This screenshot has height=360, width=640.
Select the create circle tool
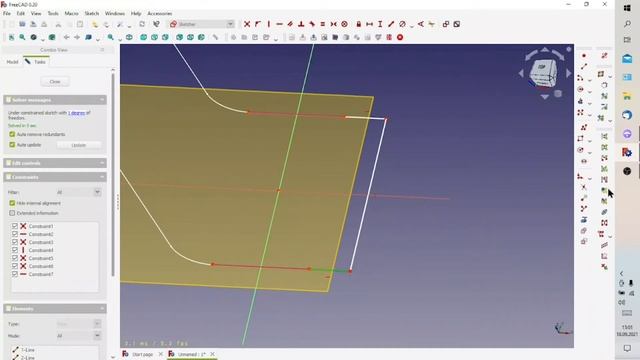click(581, 89)
